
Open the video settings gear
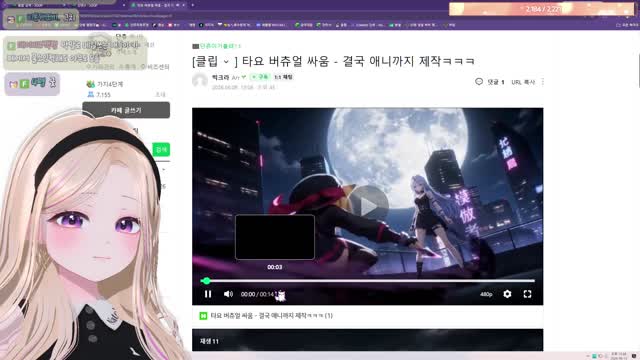507,294
